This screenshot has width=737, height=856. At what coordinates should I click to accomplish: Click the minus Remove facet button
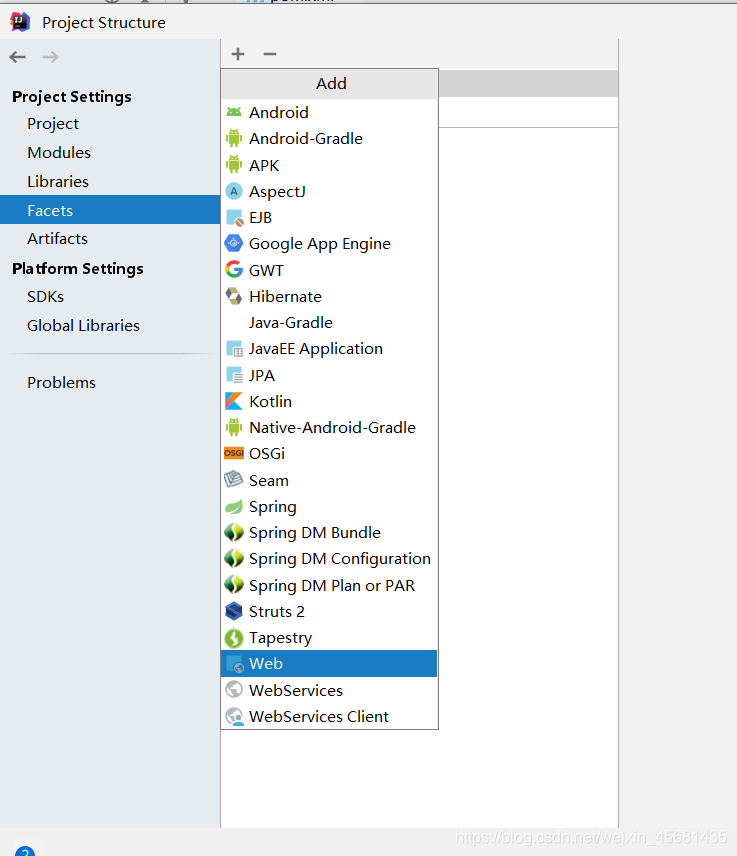pos(270,54)
